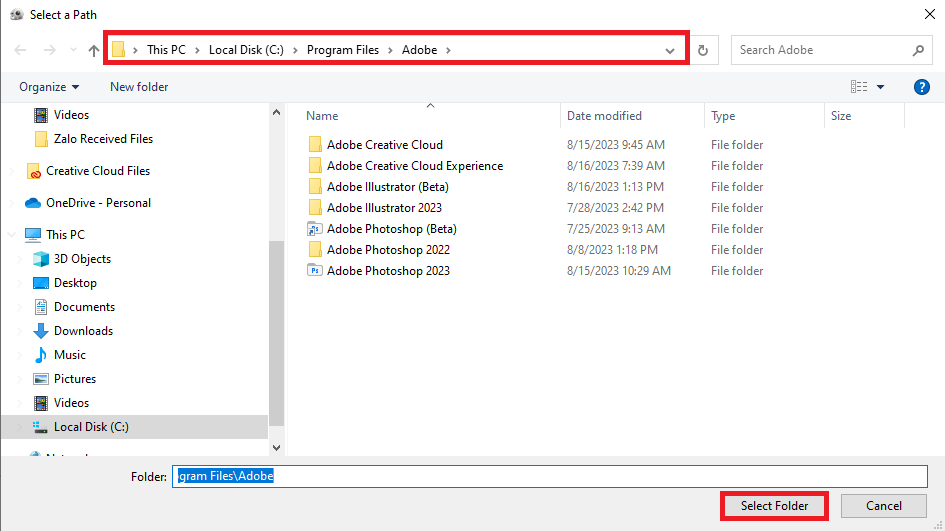Open Help with question mark icon
This screenshot has width=945, height=531.
coord(921,87)
